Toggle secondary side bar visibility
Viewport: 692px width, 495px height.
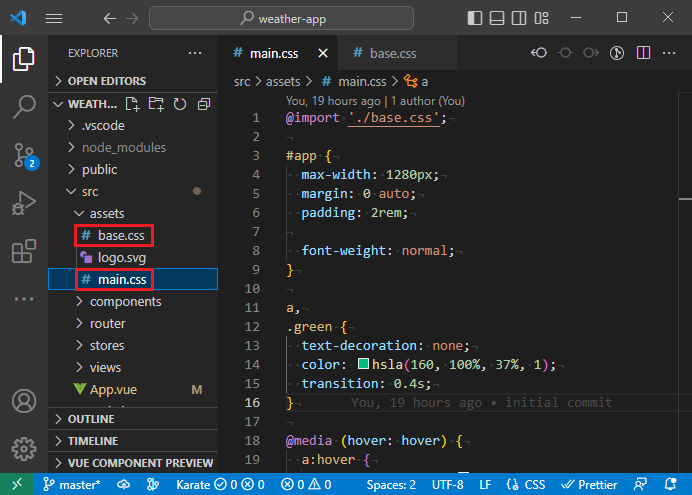click(519, 18)
